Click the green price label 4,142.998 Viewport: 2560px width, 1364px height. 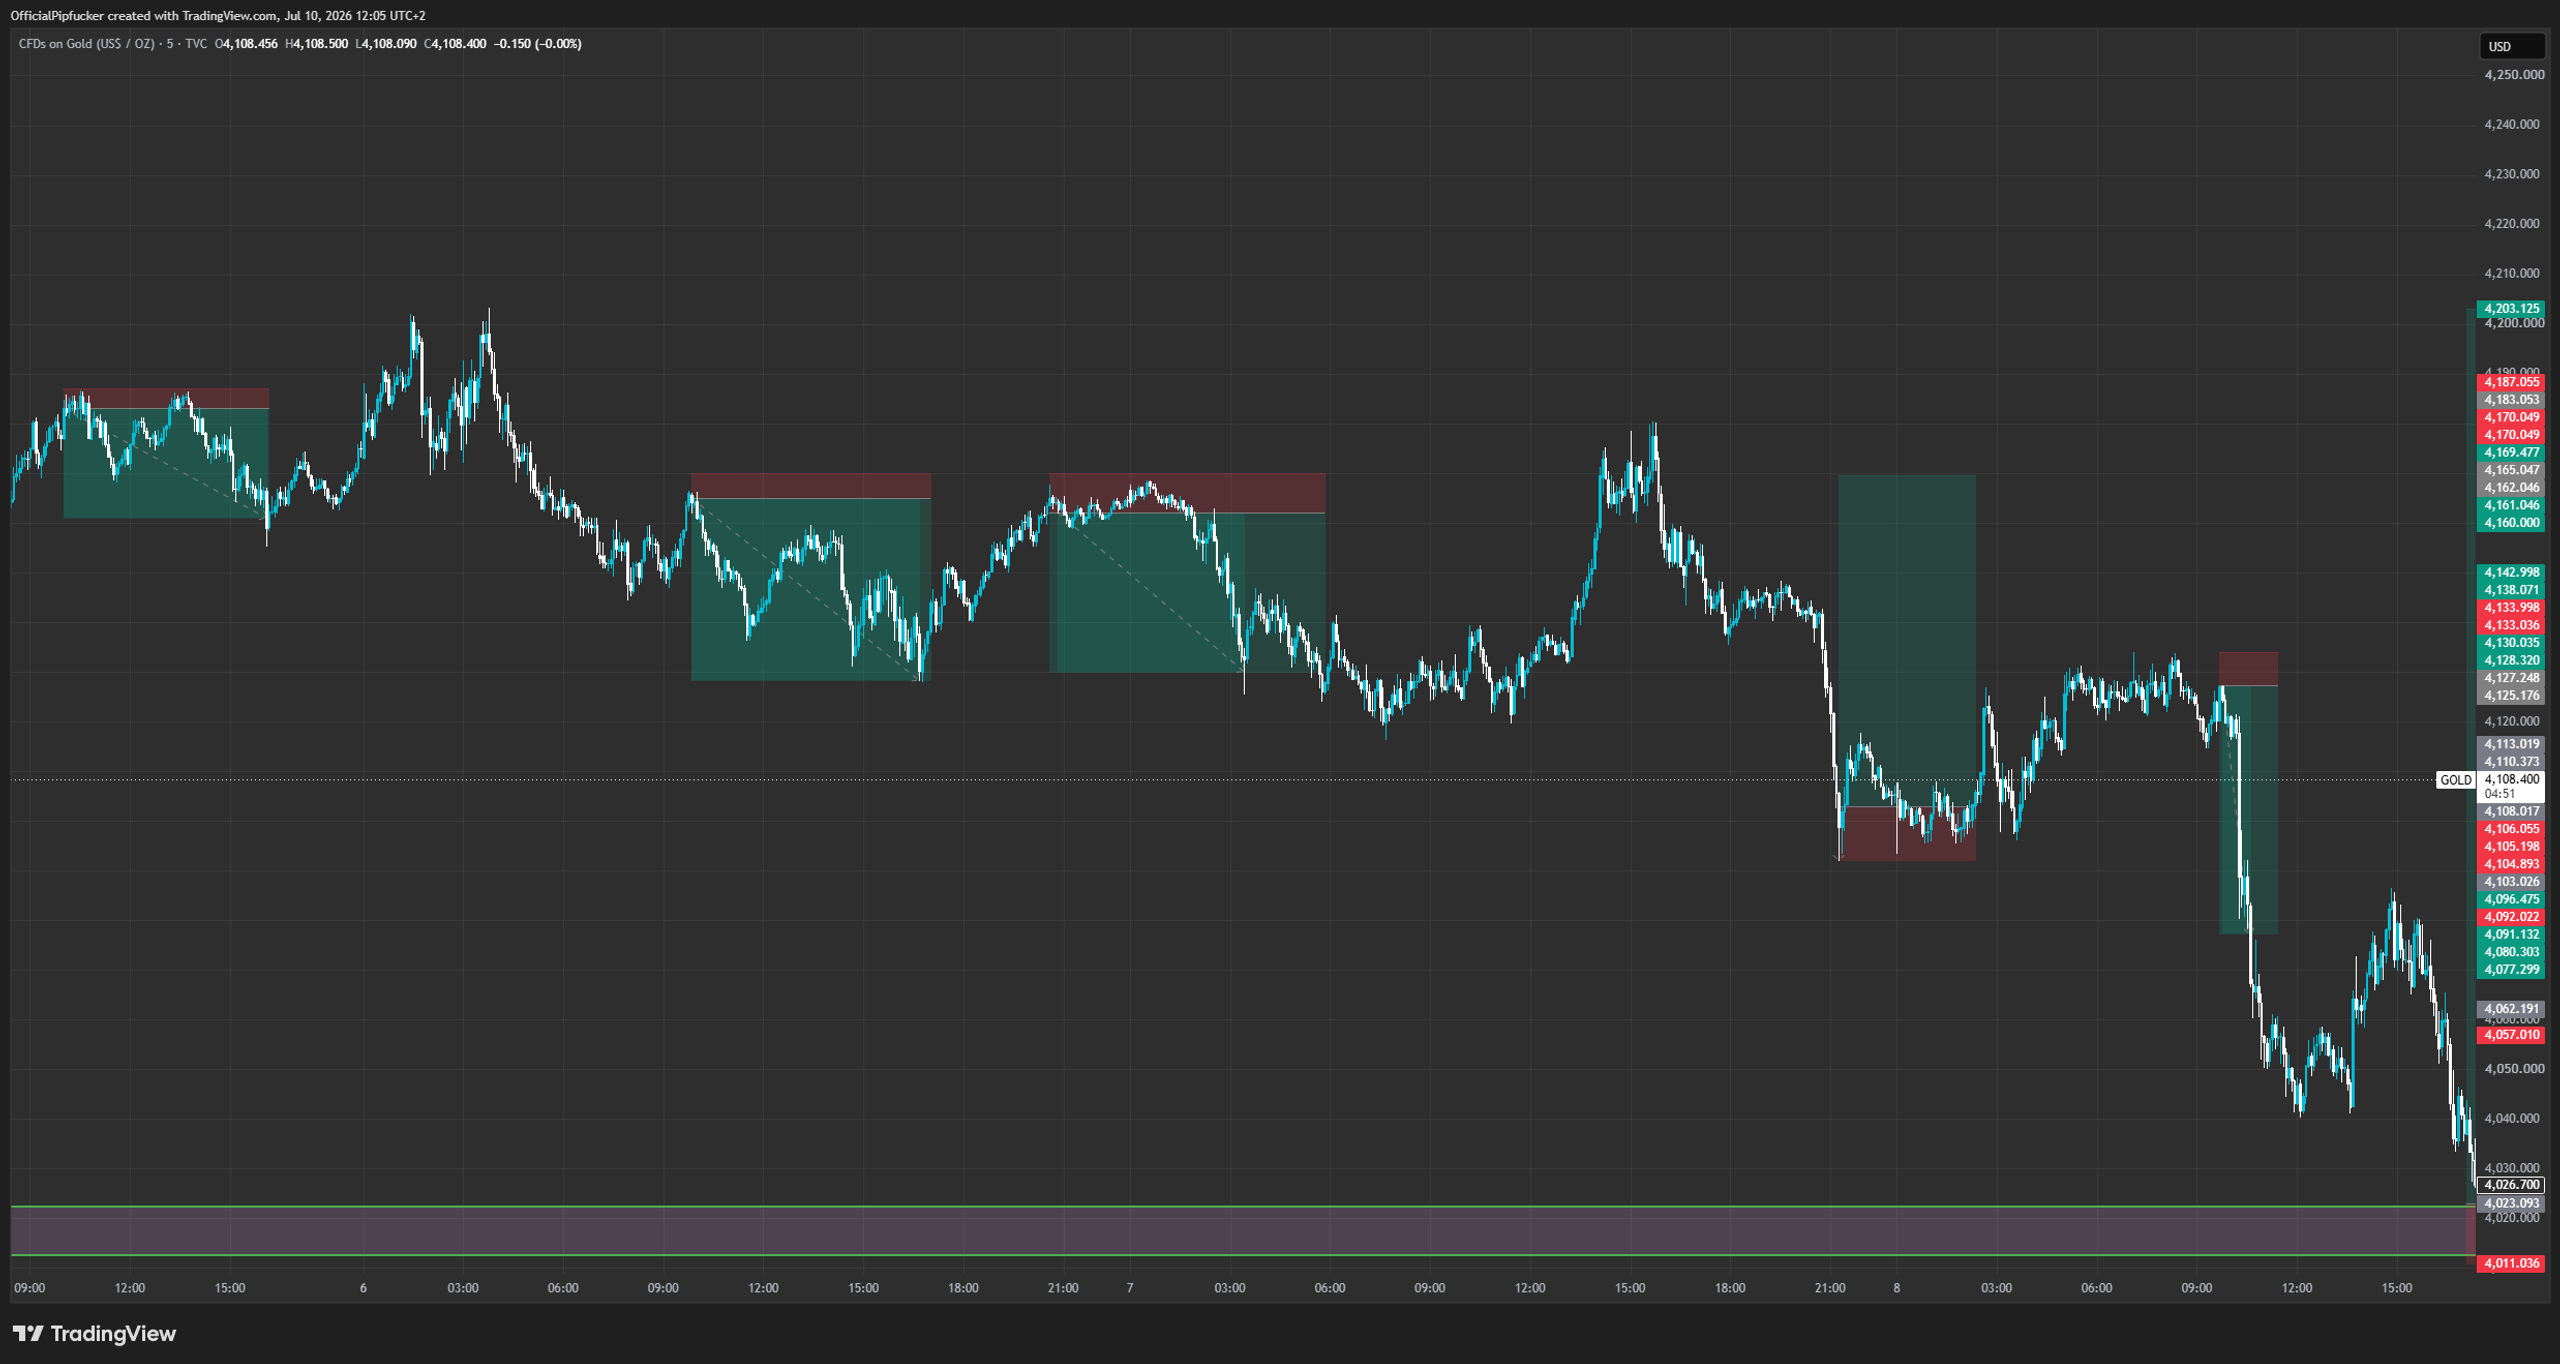click(x=2510, y=573)
